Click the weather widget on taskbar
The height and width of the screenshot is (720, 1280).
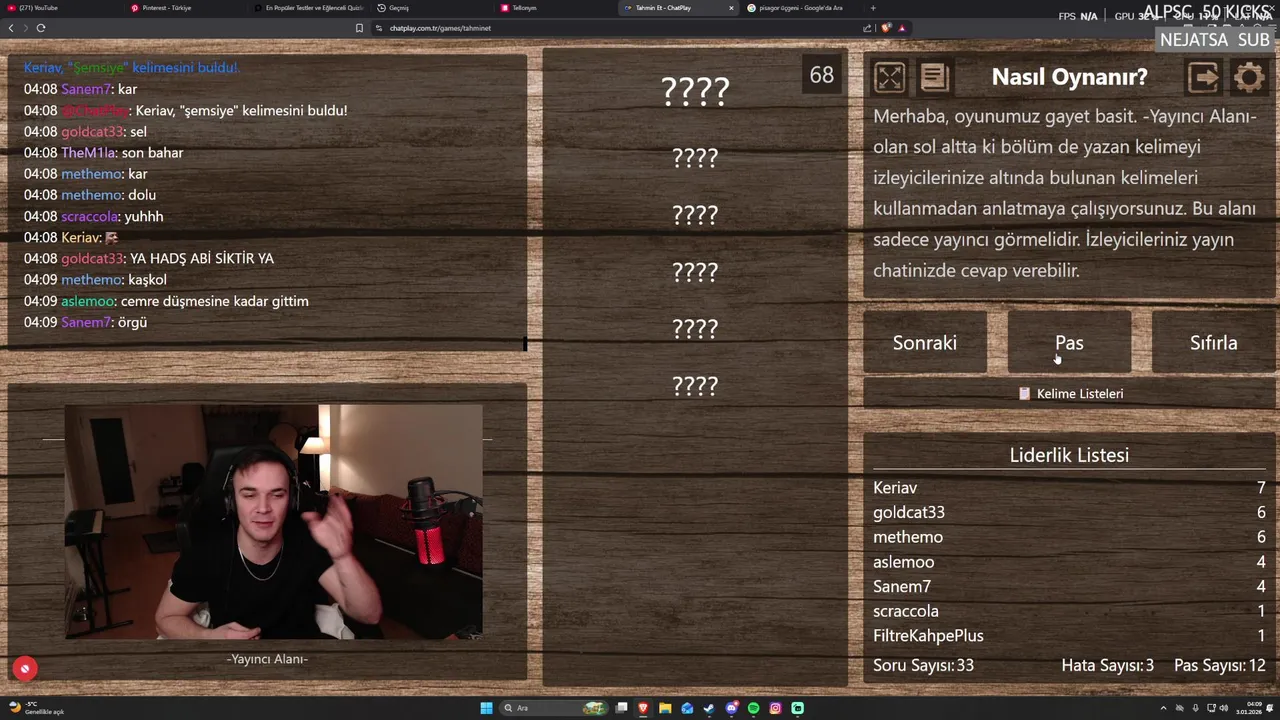(x=38, y=708)
